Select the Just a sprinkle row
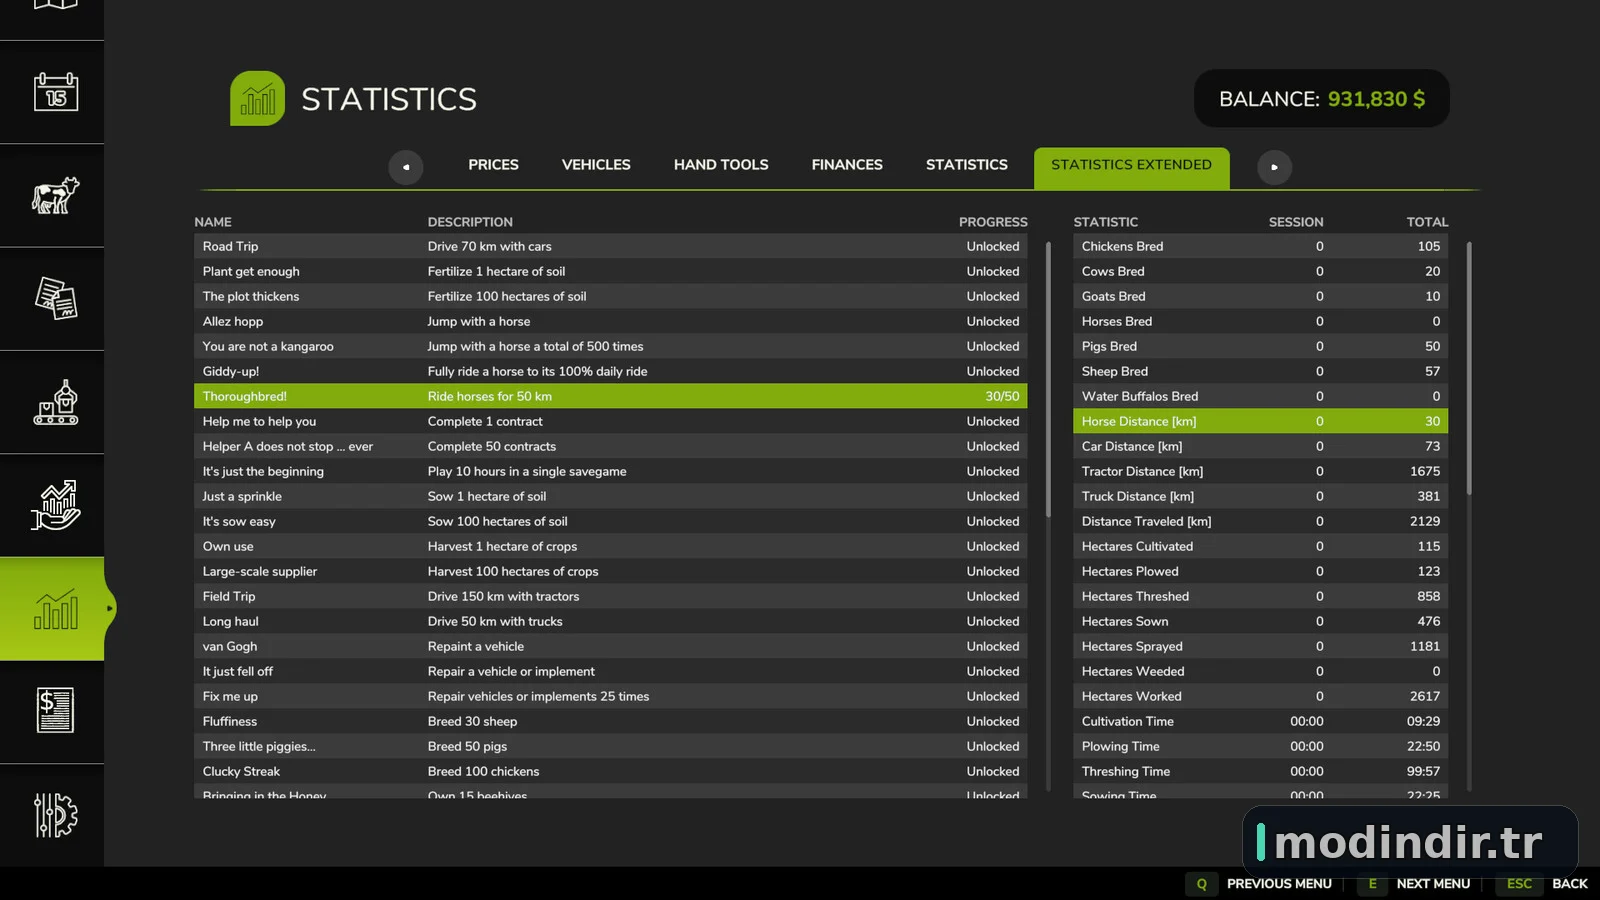The width and height of the screenshot is (1600, 900). pyautogui.click(x=610, y=496)
